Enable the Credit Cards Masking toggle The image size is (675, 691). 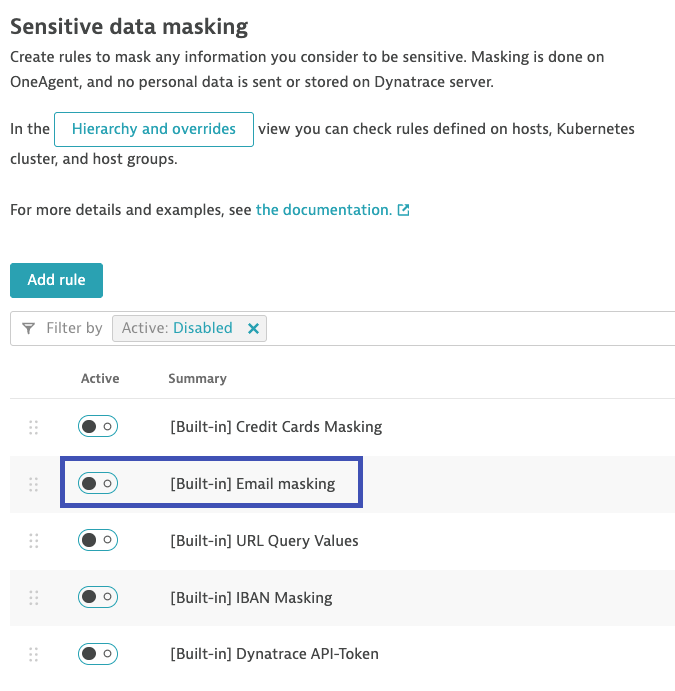tap(98, 426)
